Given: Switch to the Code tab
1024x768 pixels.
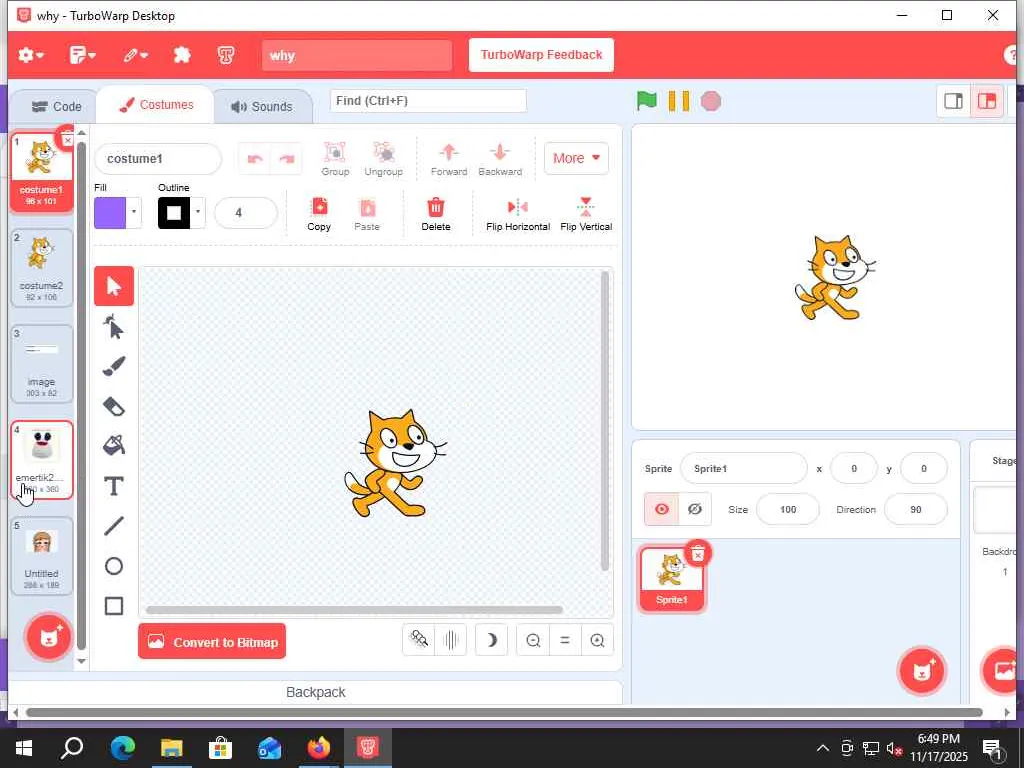Looking at the screenshot, I should [x=57, y=106].
